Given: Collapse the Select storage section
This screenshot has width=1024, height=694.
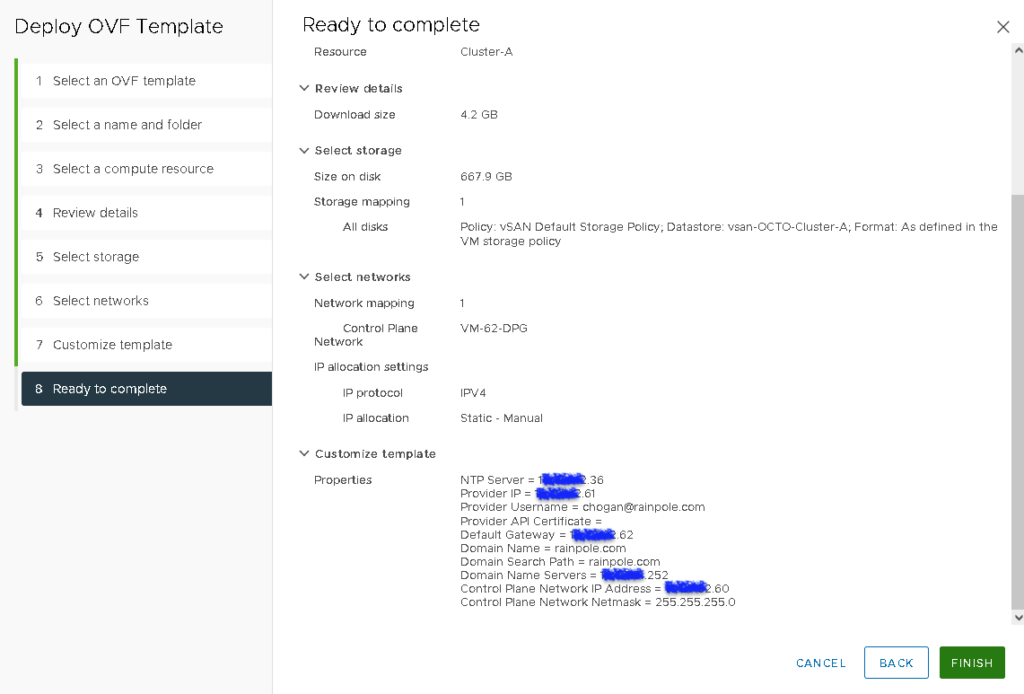Looking at the screenshot, I should (304, 150).
